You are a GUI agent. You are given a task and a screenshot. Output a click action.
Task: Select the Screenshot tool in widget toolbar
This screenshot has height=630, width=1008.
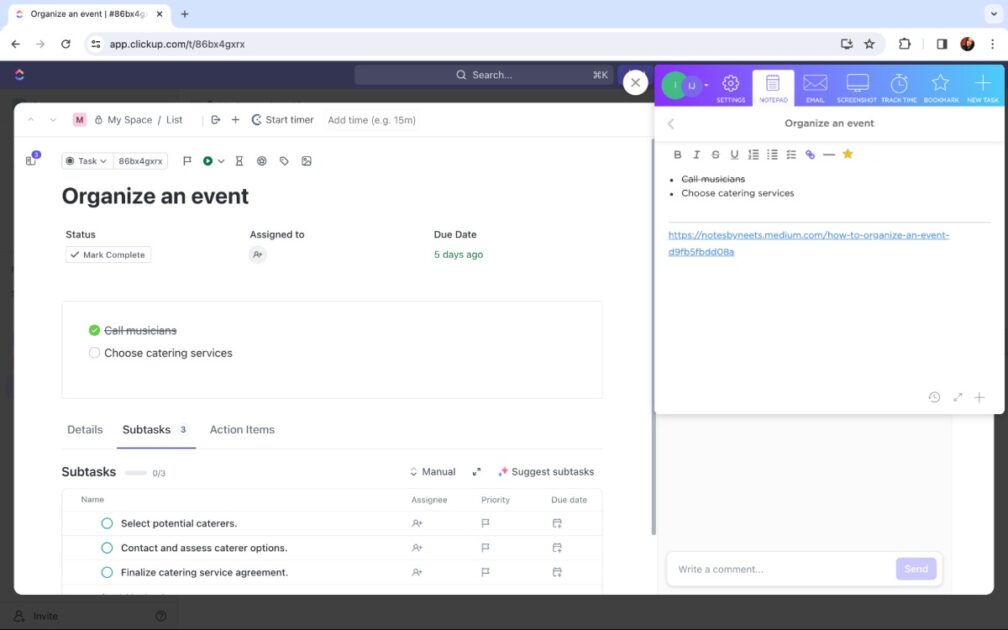click(856, 84)
